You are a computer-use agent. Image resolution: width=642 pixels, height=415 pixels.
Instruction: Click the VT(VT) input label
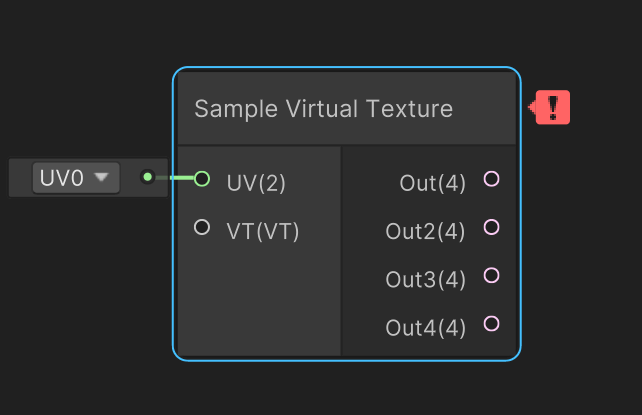263,232
